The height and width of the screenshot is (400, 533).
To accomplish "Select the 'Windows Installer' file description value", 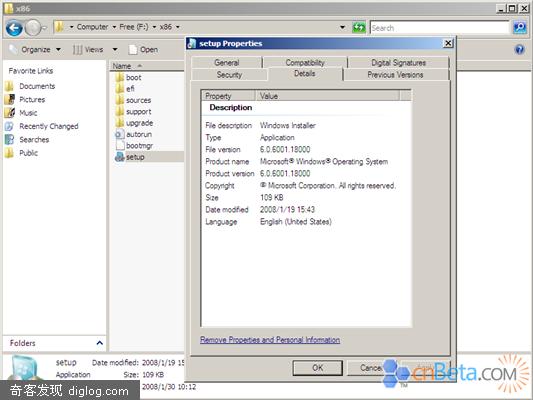I will pos(288,126).
